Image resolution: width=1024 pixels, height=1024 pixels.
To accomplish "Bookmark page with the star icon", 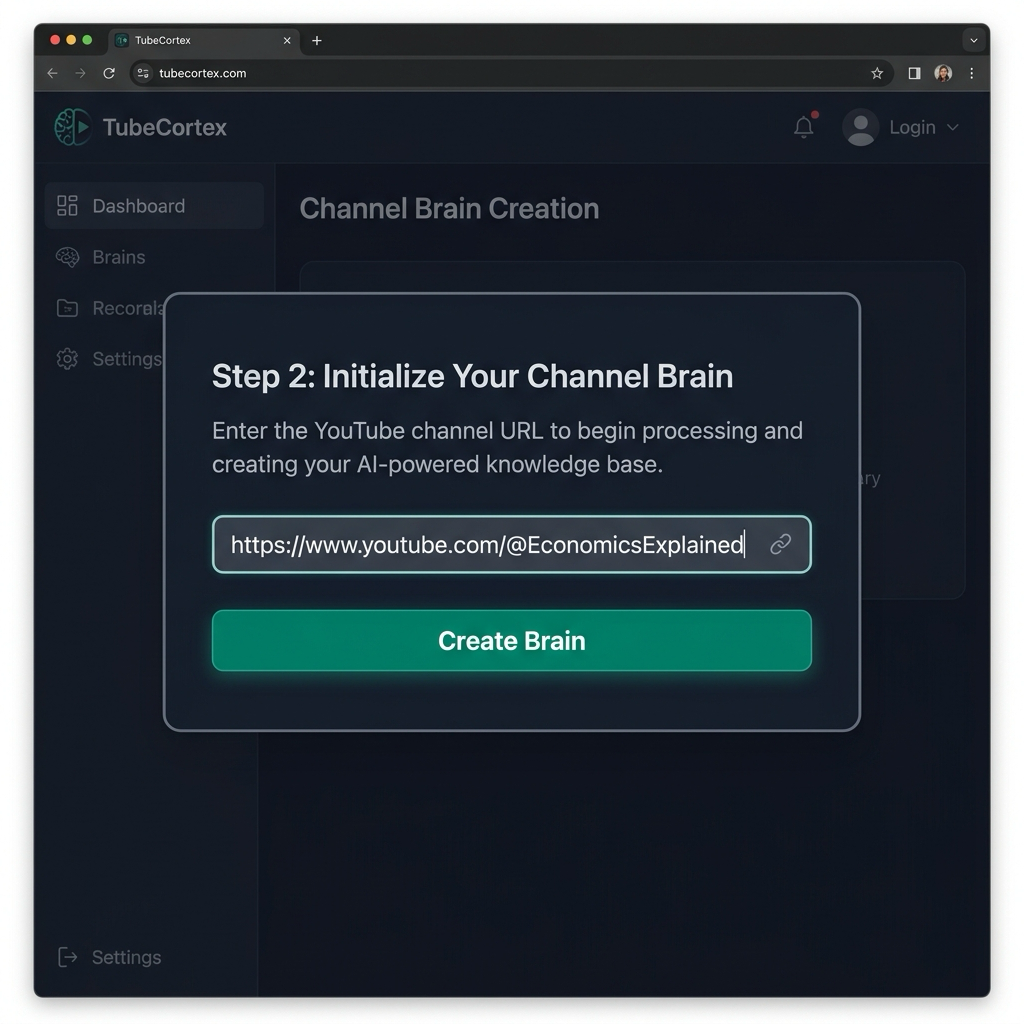I will pyautogui.click(x=877, y=73).
